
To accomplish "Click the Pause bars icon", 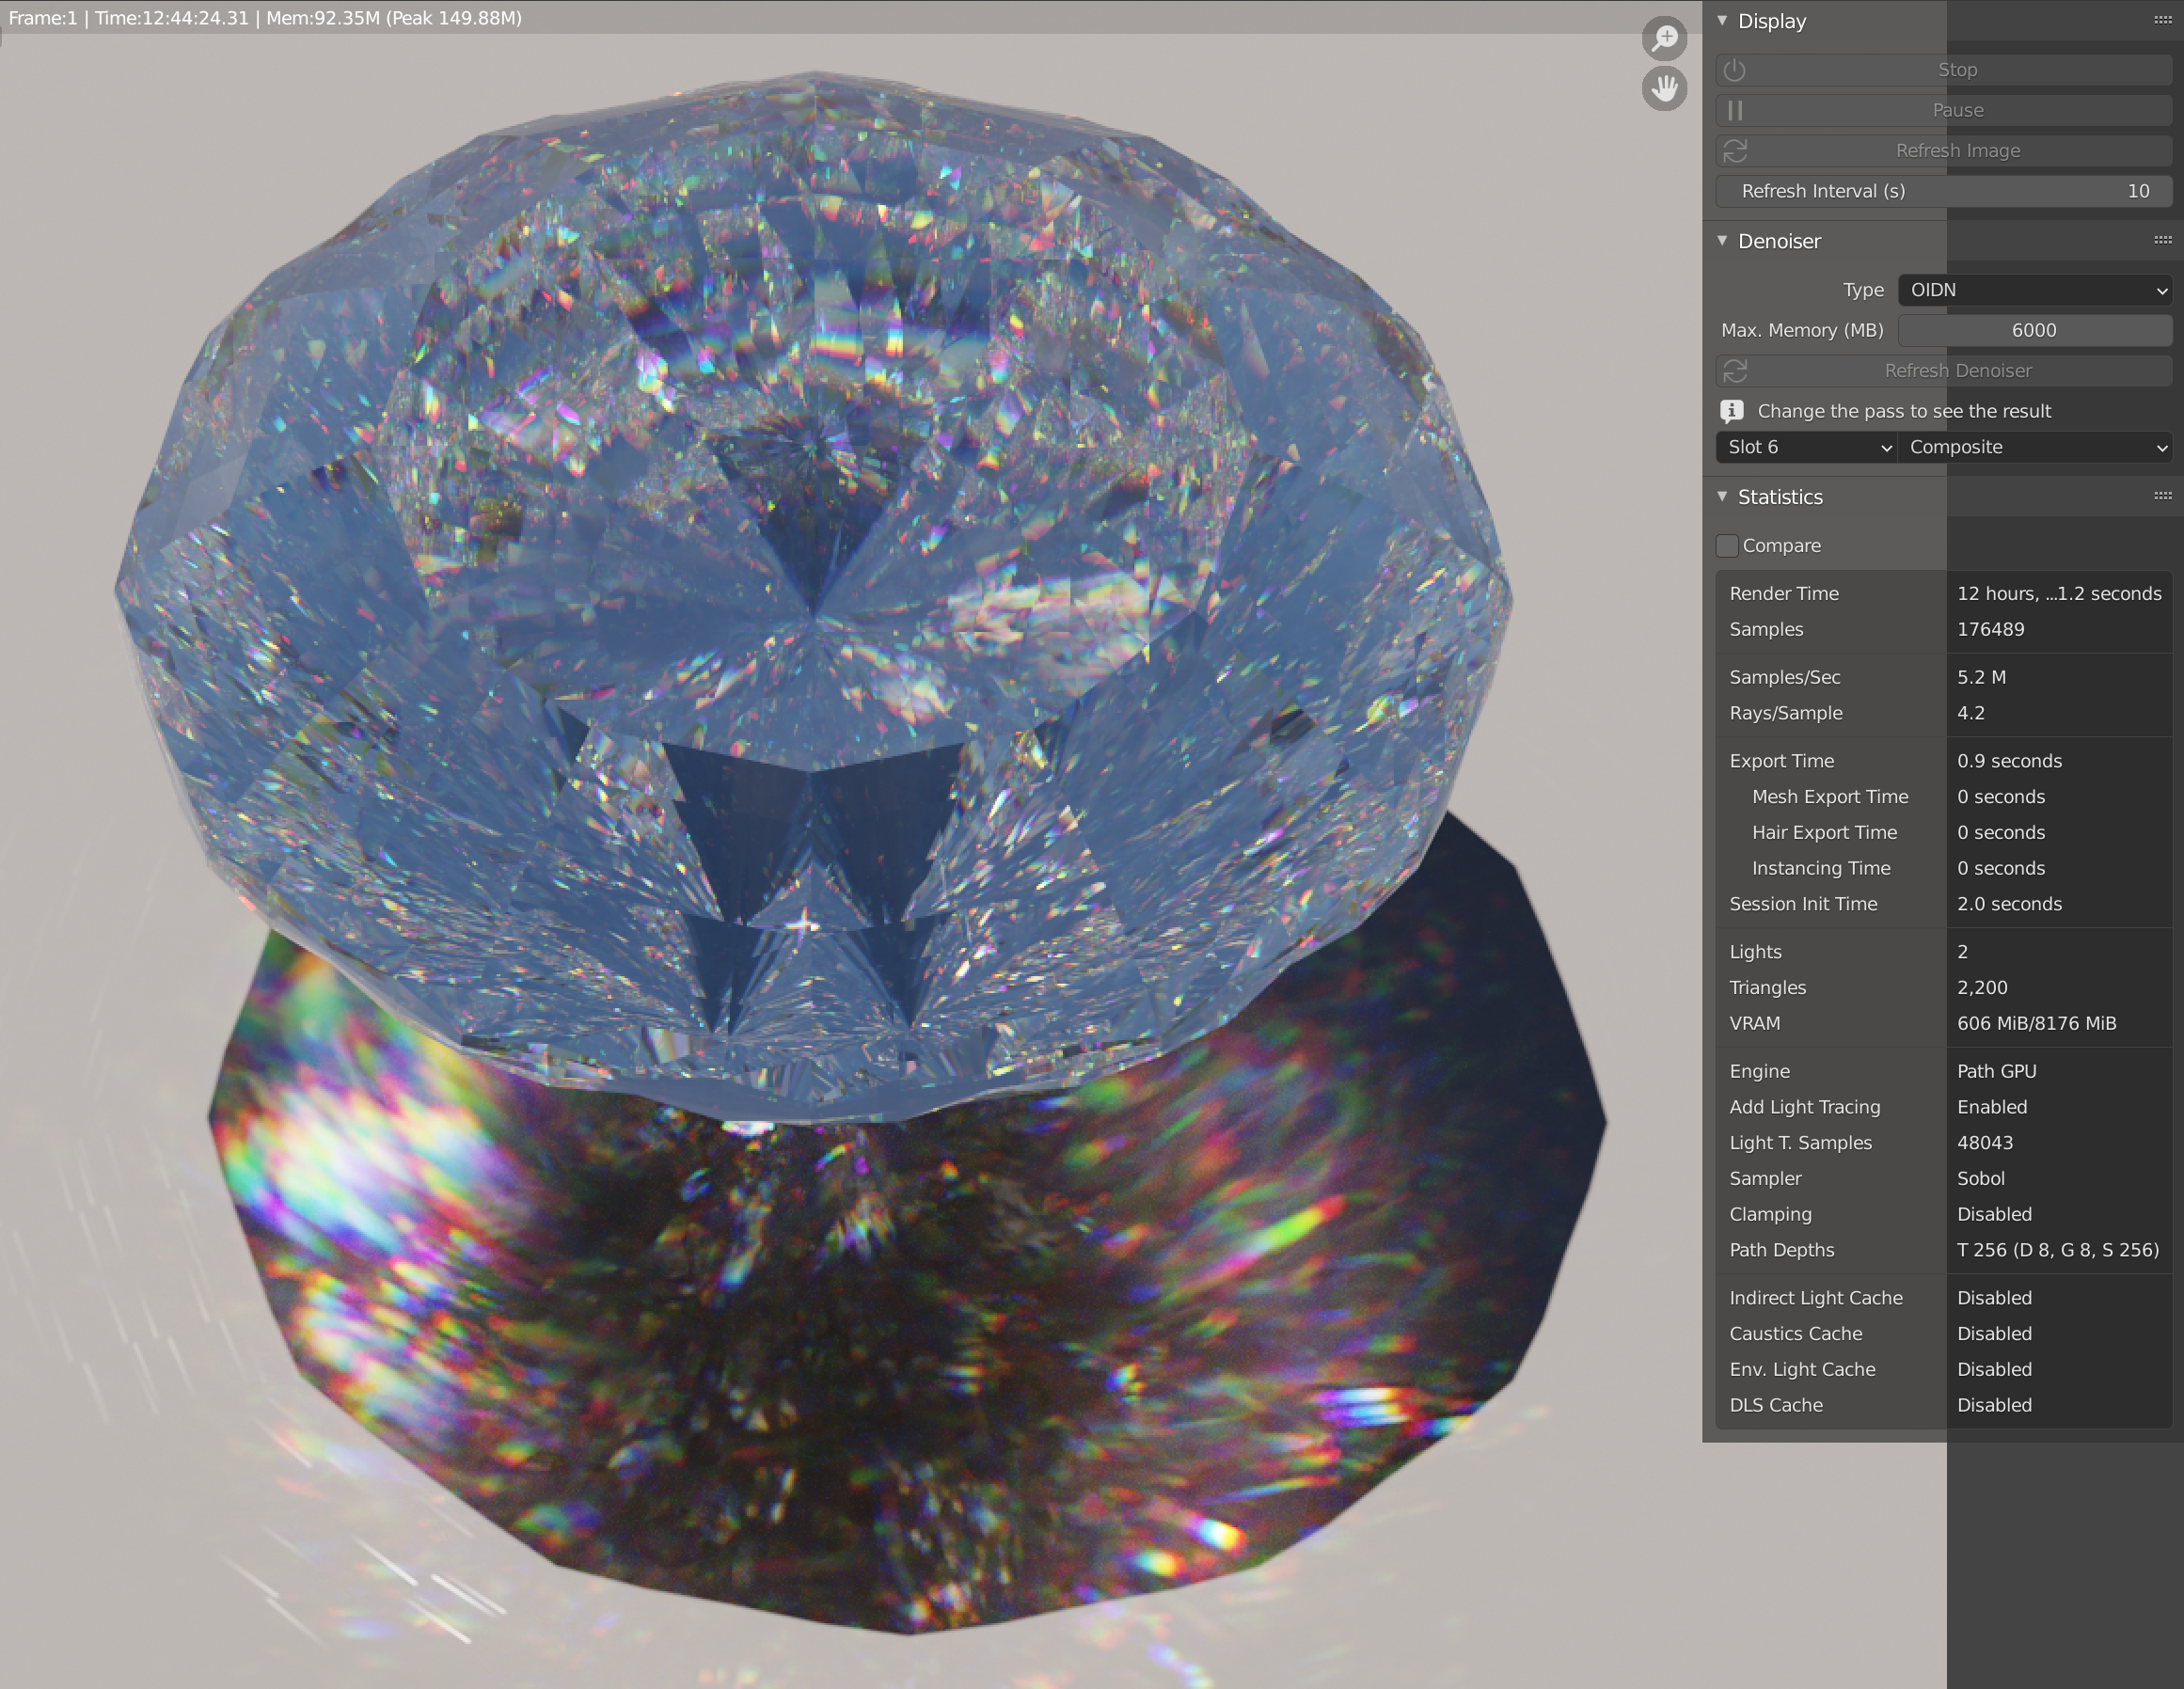I will point(1735,110).
